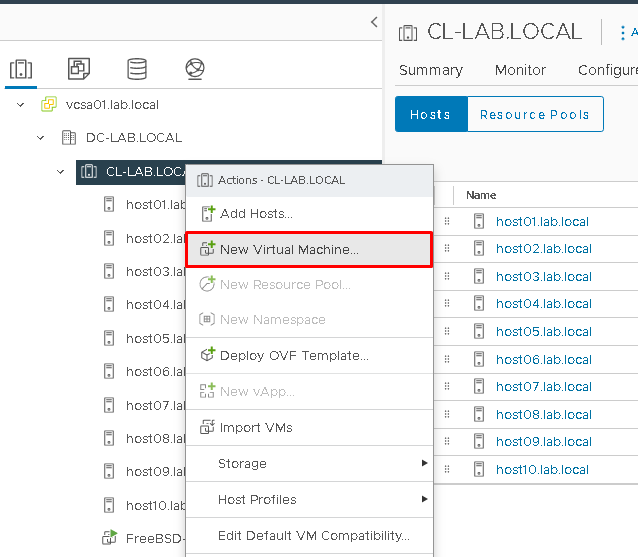Select Add Hosts menu entry
The height and width of the screenshot is (557, 638).
click(x=256, y=213)
